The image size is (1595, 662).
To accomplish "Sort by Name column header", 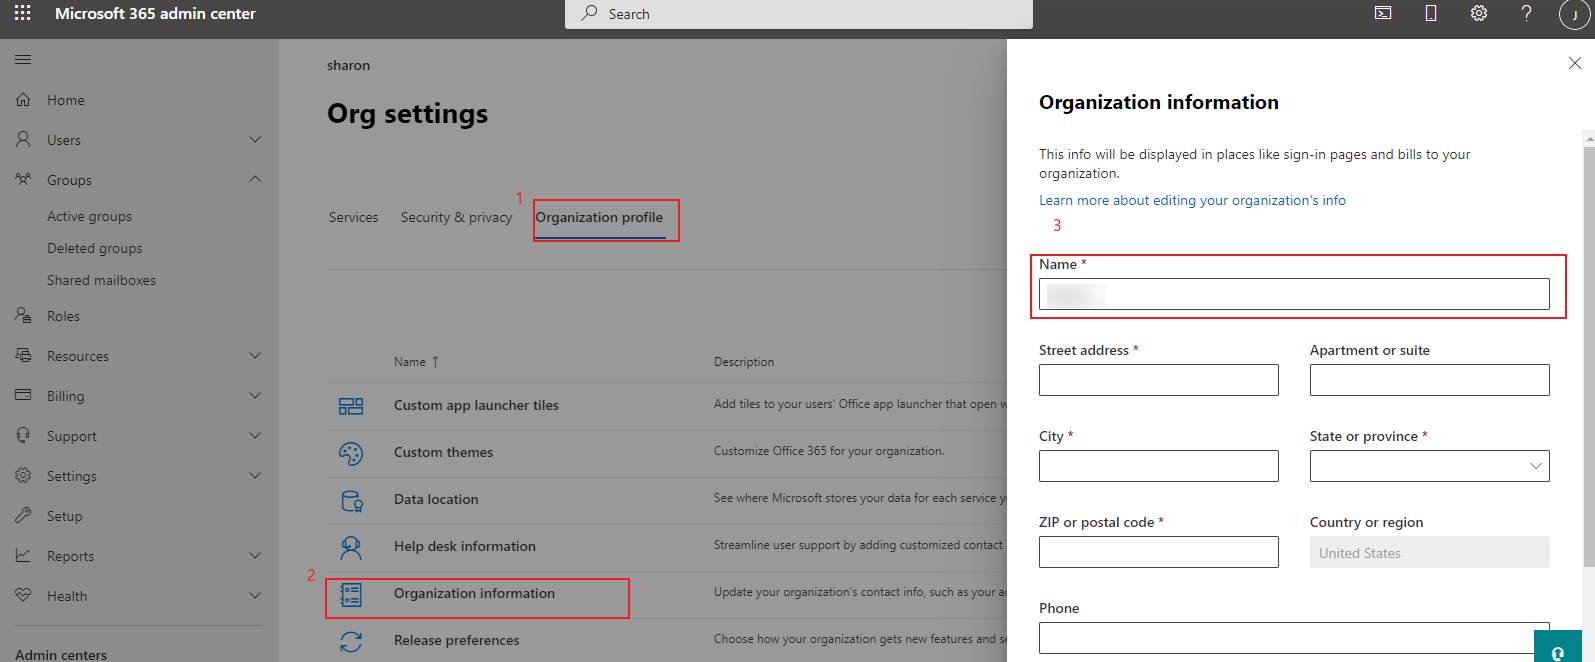I will click(x=416, y=362).
